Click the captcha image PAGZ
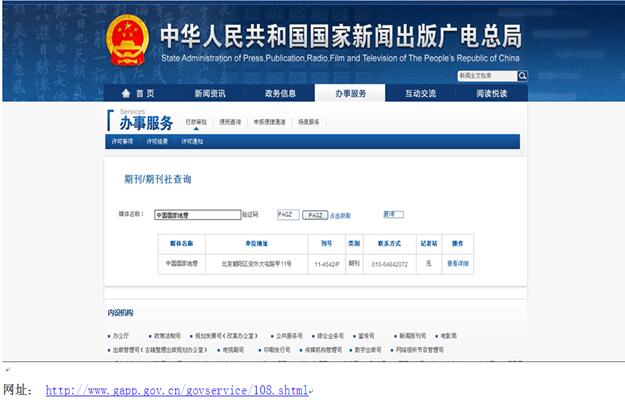 (315, 215)
